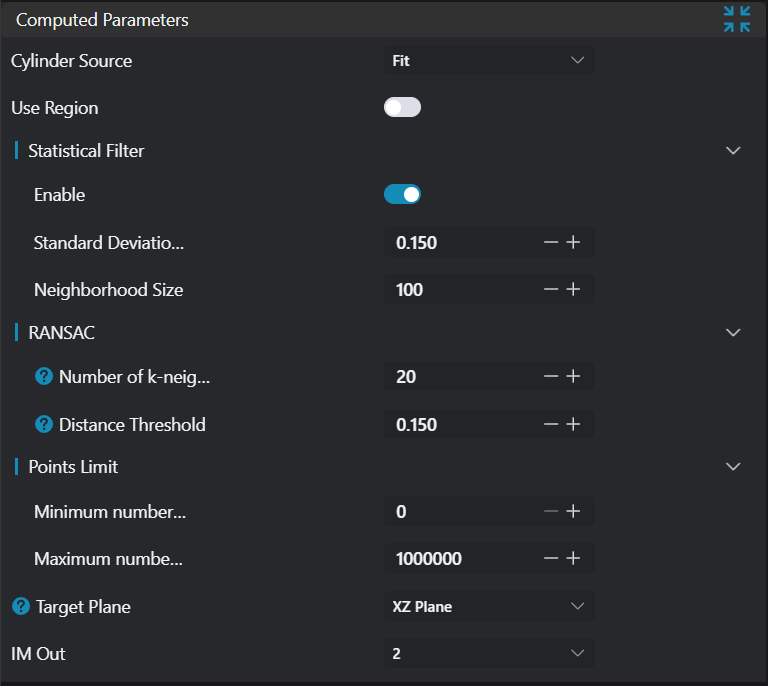Decrease the Distance Threshold value
The width and height of the screenshot is (768, 686).
(550, 424)
